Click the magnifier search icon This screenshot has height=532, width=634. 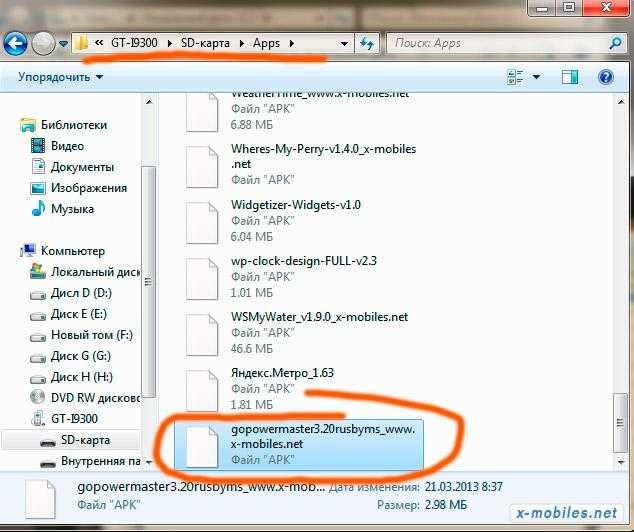(615, 43)
